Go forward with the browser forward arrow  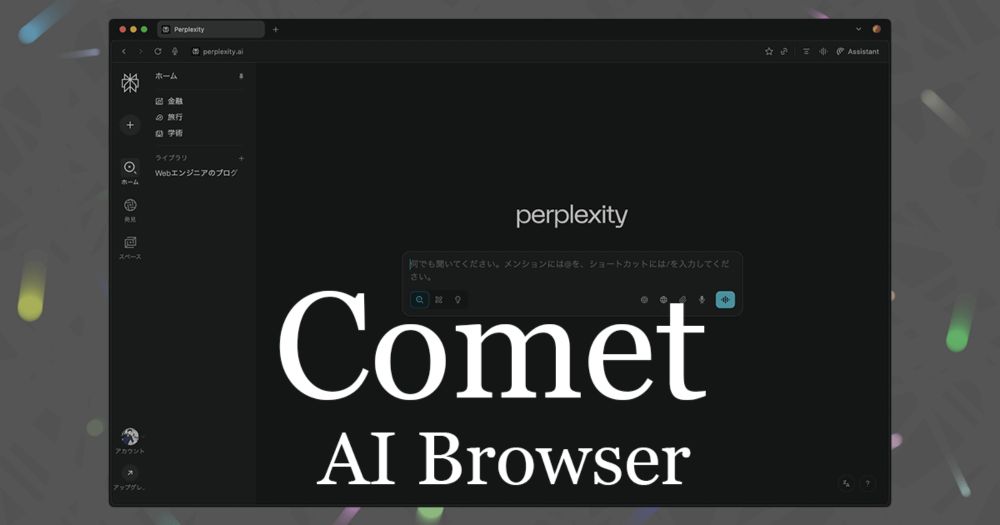pos(140,52)
